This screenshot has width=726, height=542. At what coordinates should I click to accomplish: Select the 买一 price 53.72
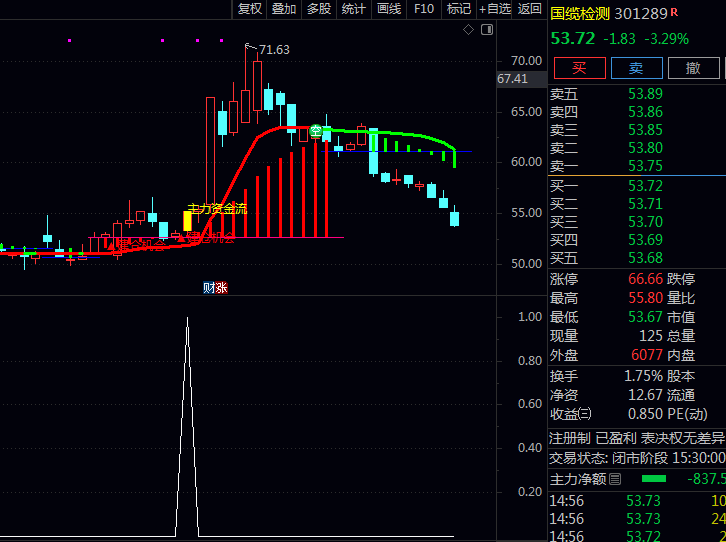point(645,186)
